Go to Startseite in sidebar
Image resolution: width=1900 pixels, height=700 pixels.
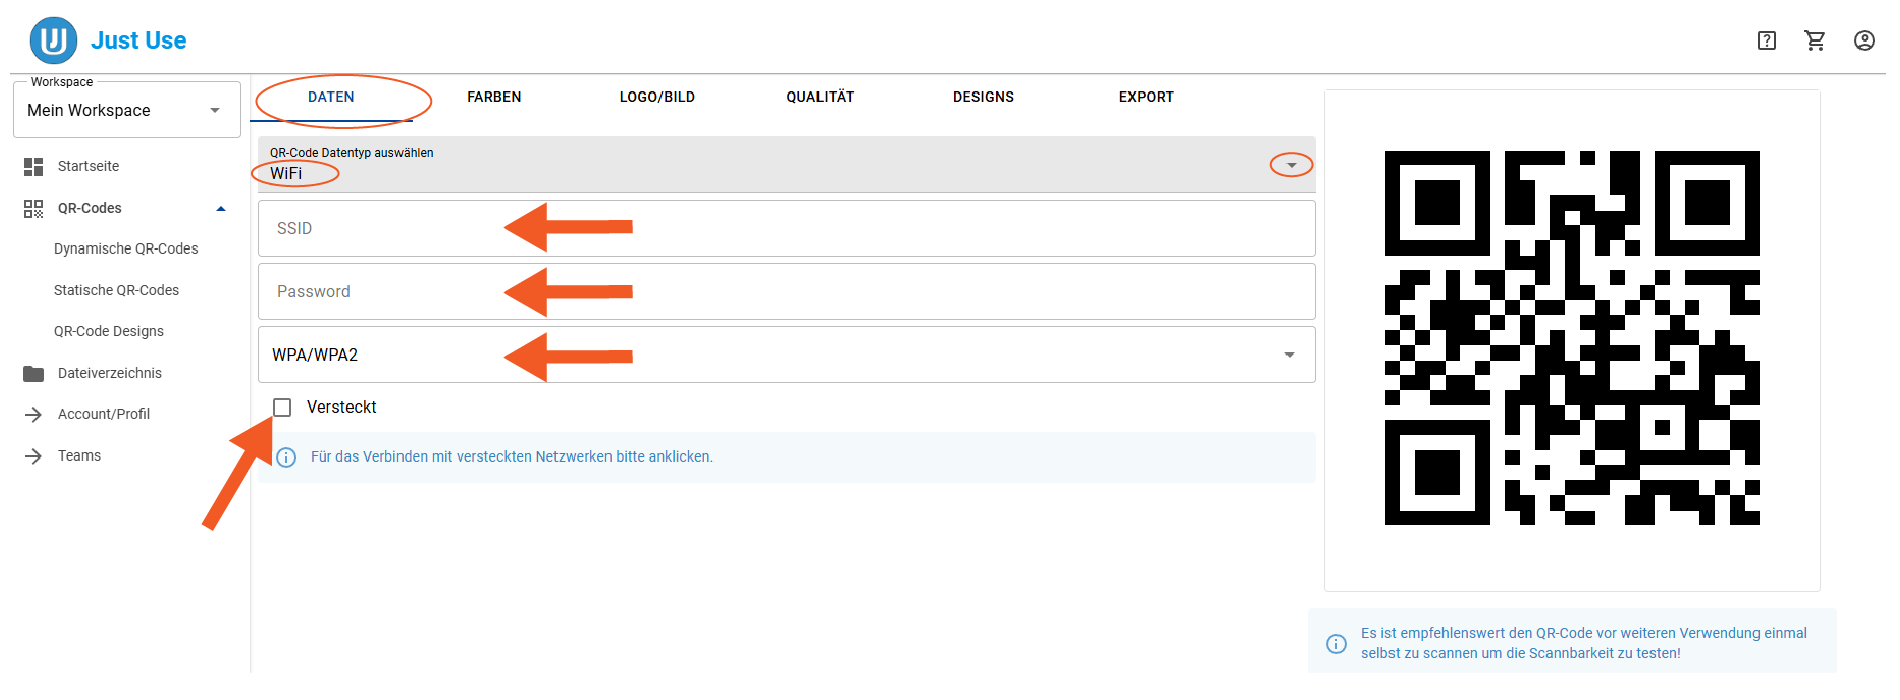coord(88,166)
